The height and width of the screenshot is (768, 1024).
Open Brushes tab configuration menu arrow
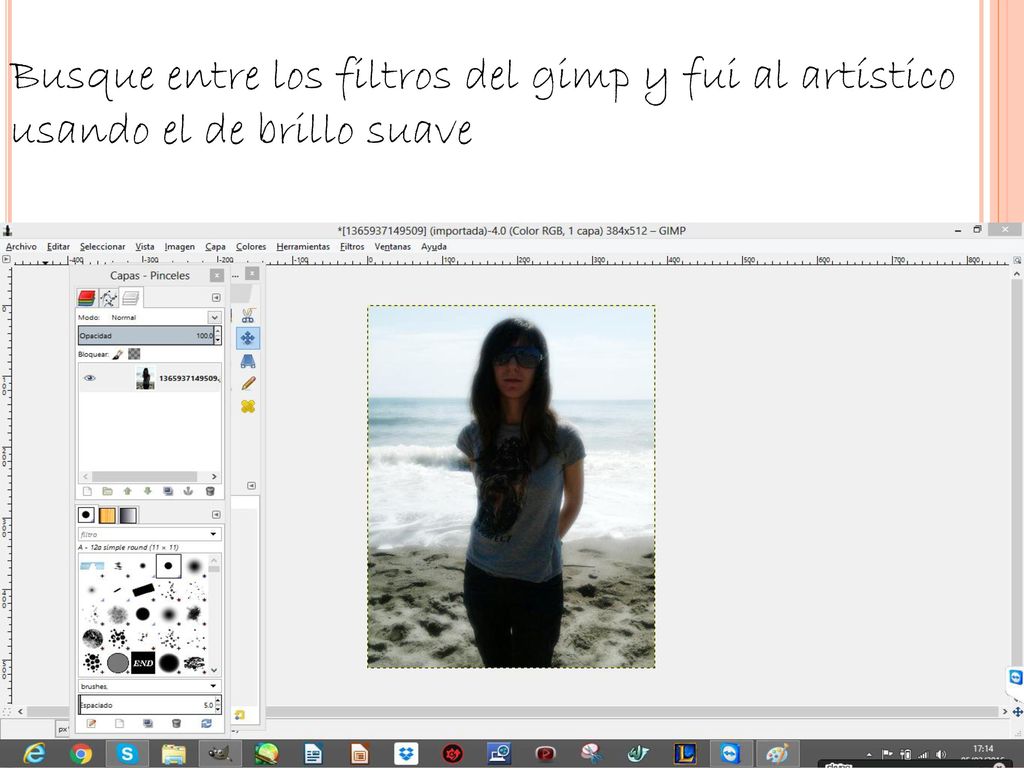click(x=216, y=515)
